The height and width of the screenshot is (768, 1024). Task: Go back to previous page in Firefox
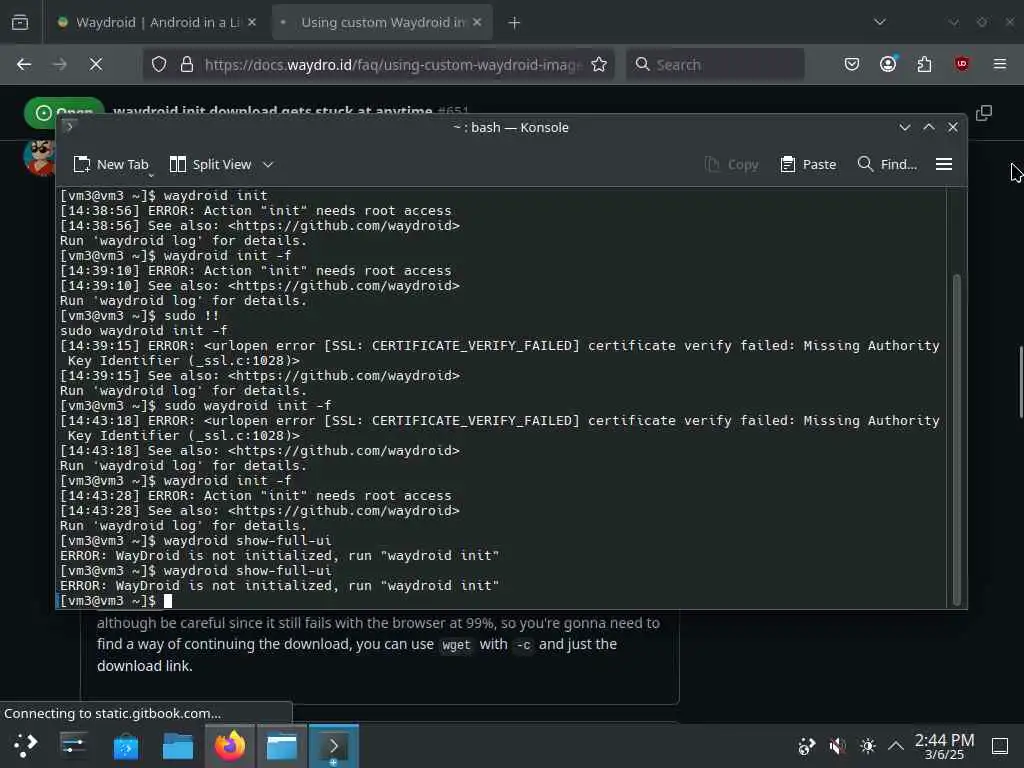24,64
